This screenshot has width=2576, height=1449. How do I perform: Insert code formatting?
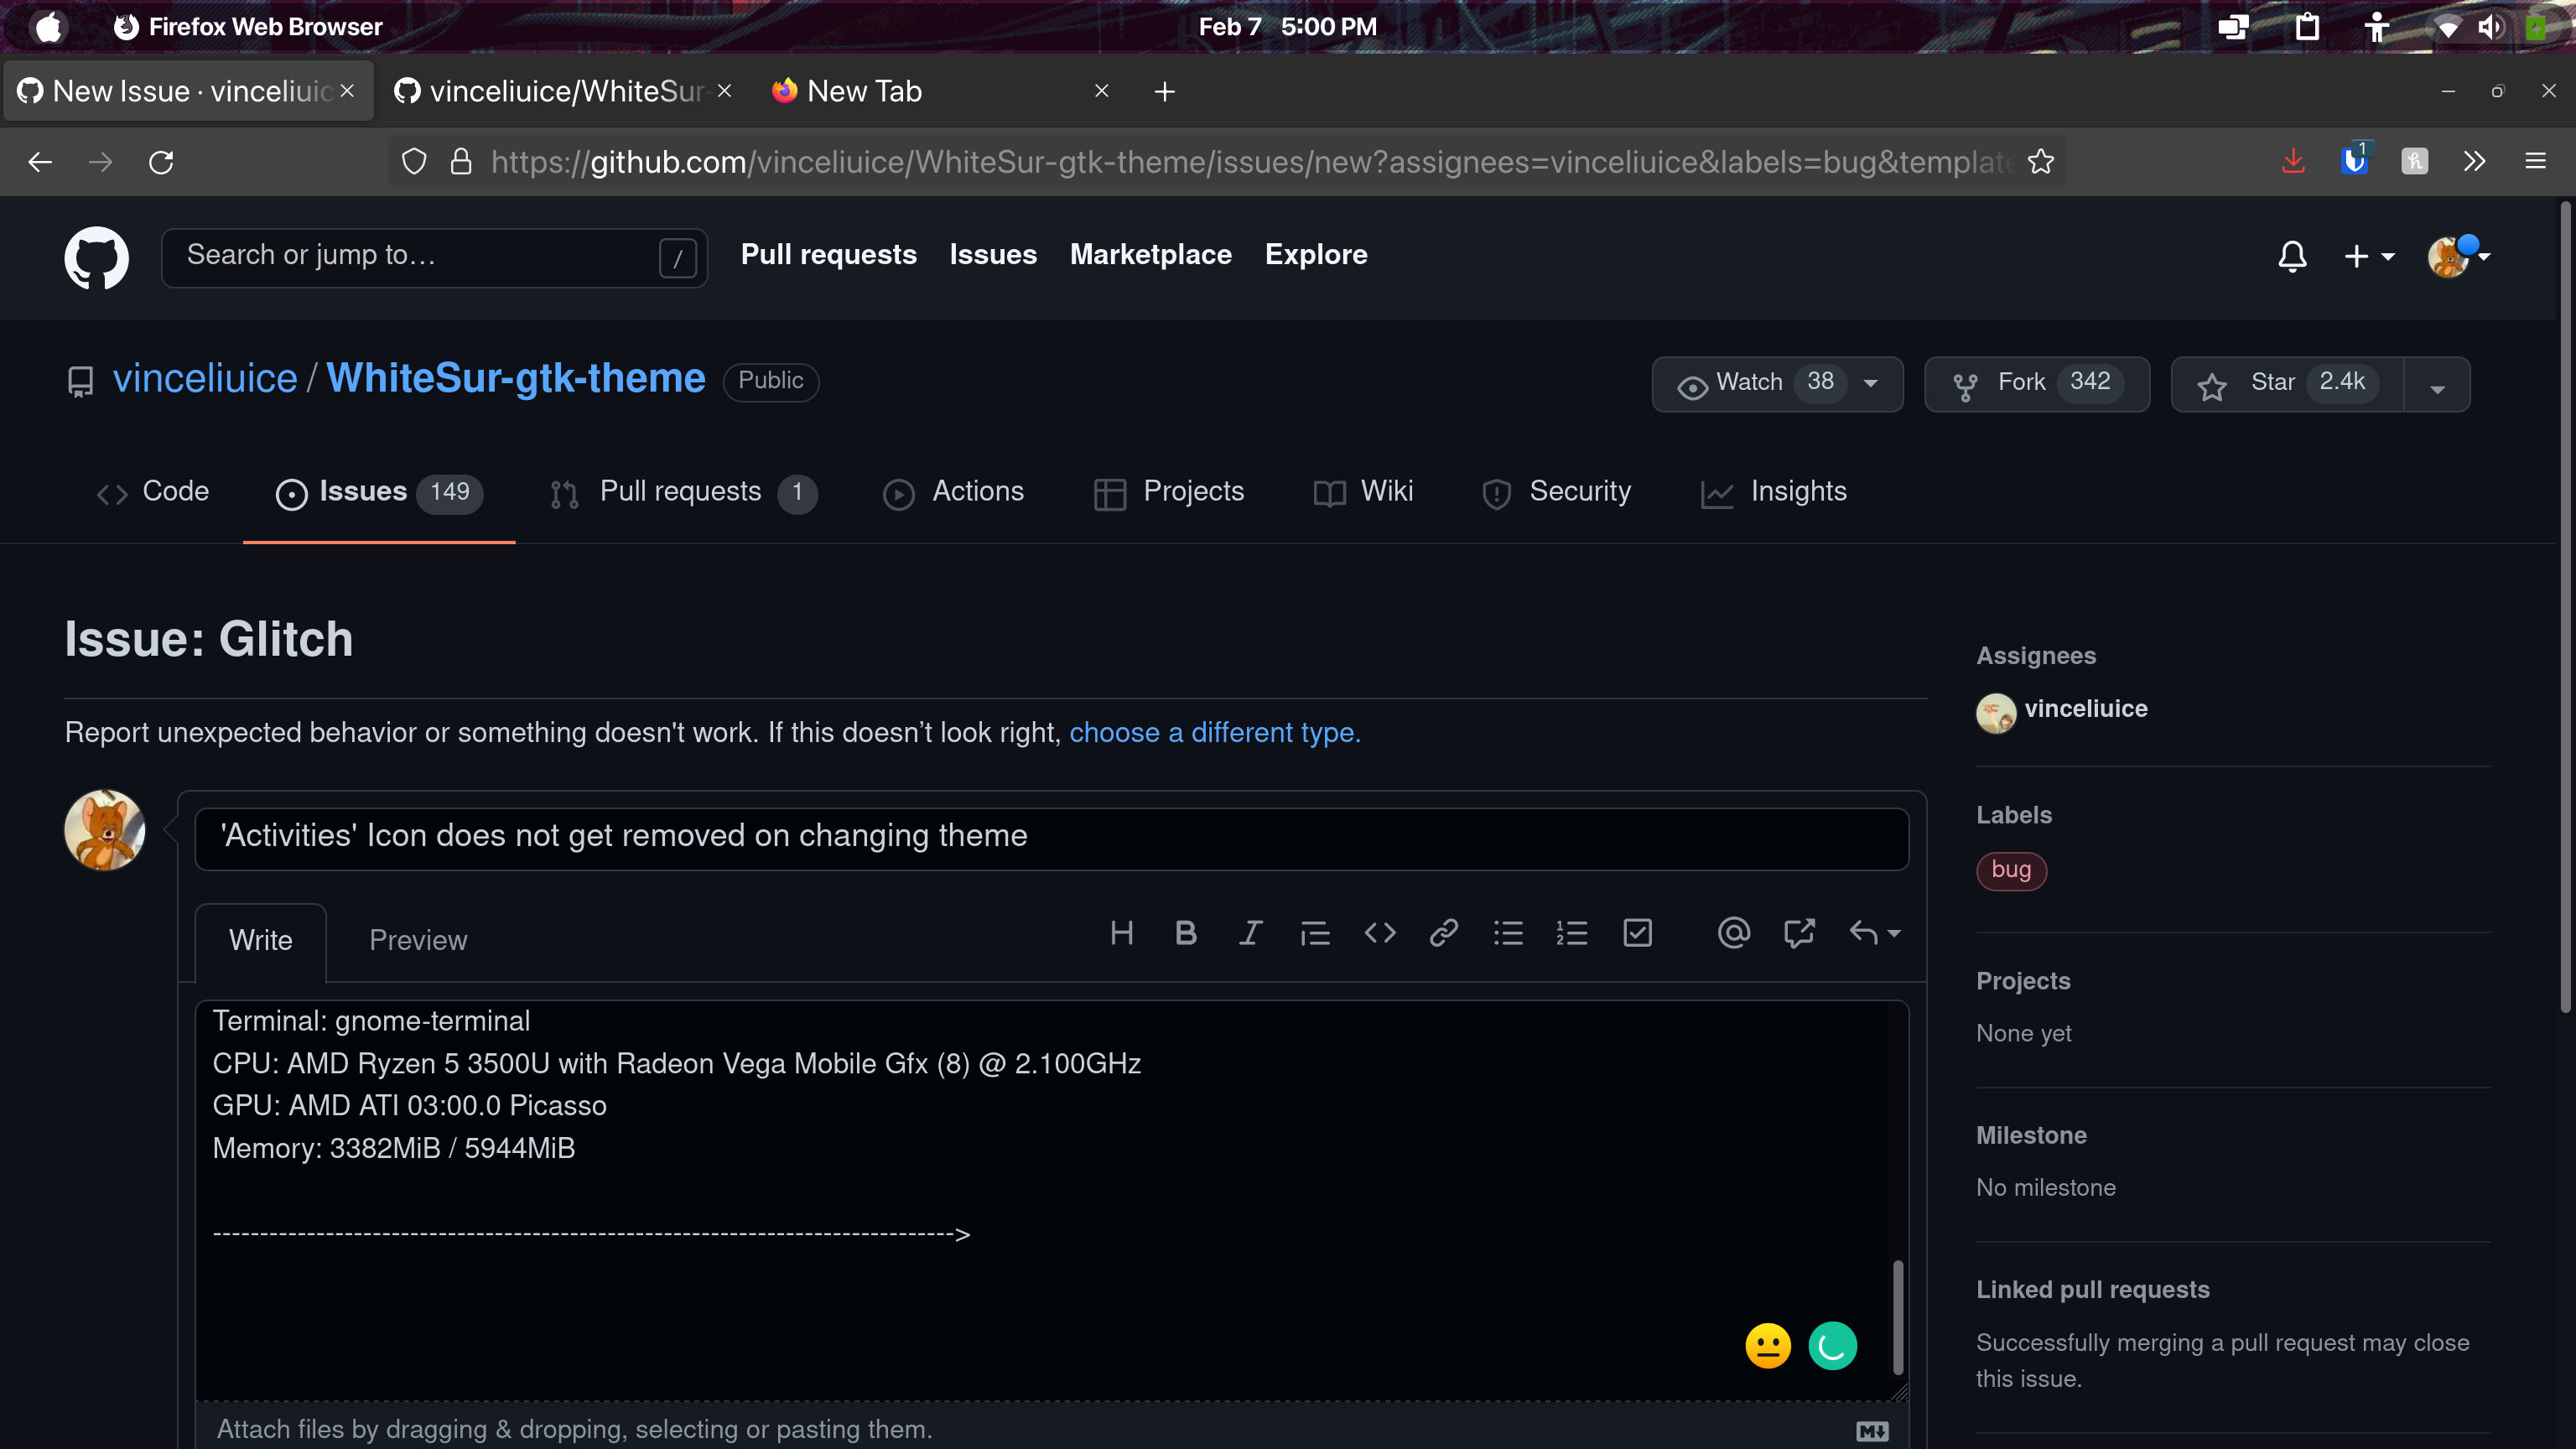point(1380,933)
